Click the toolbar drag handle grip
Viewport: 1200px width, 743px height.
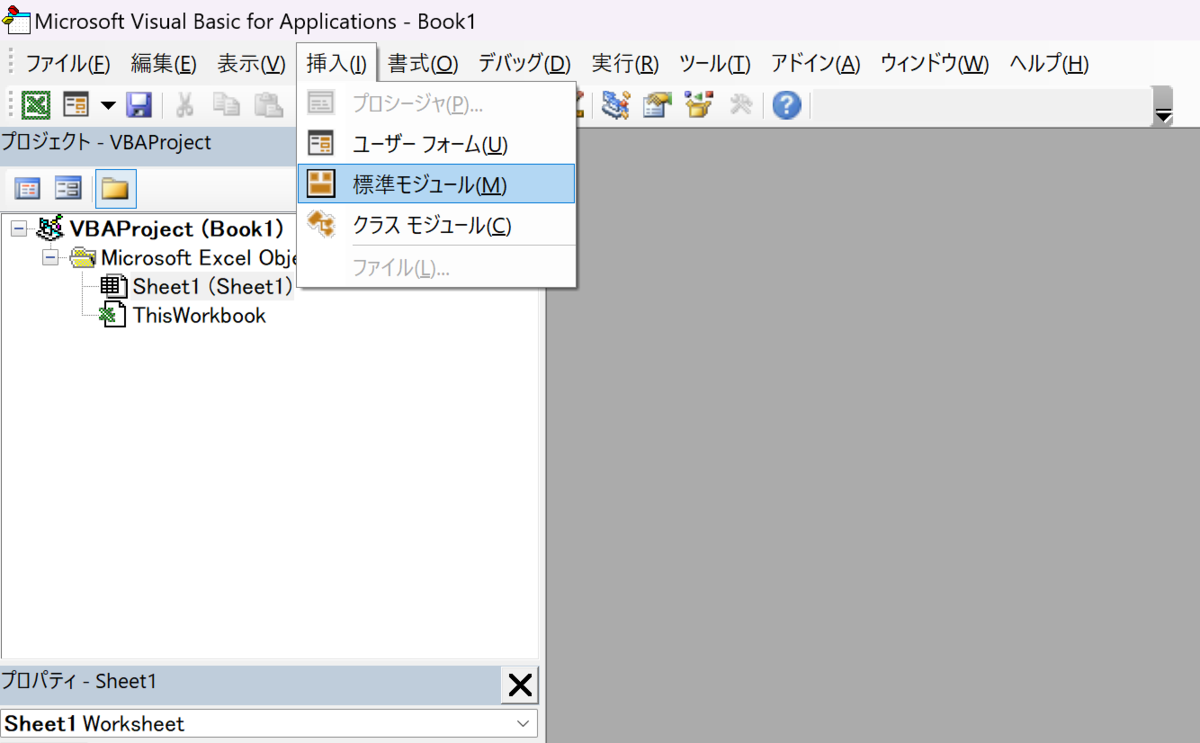[x=11, y=105]
